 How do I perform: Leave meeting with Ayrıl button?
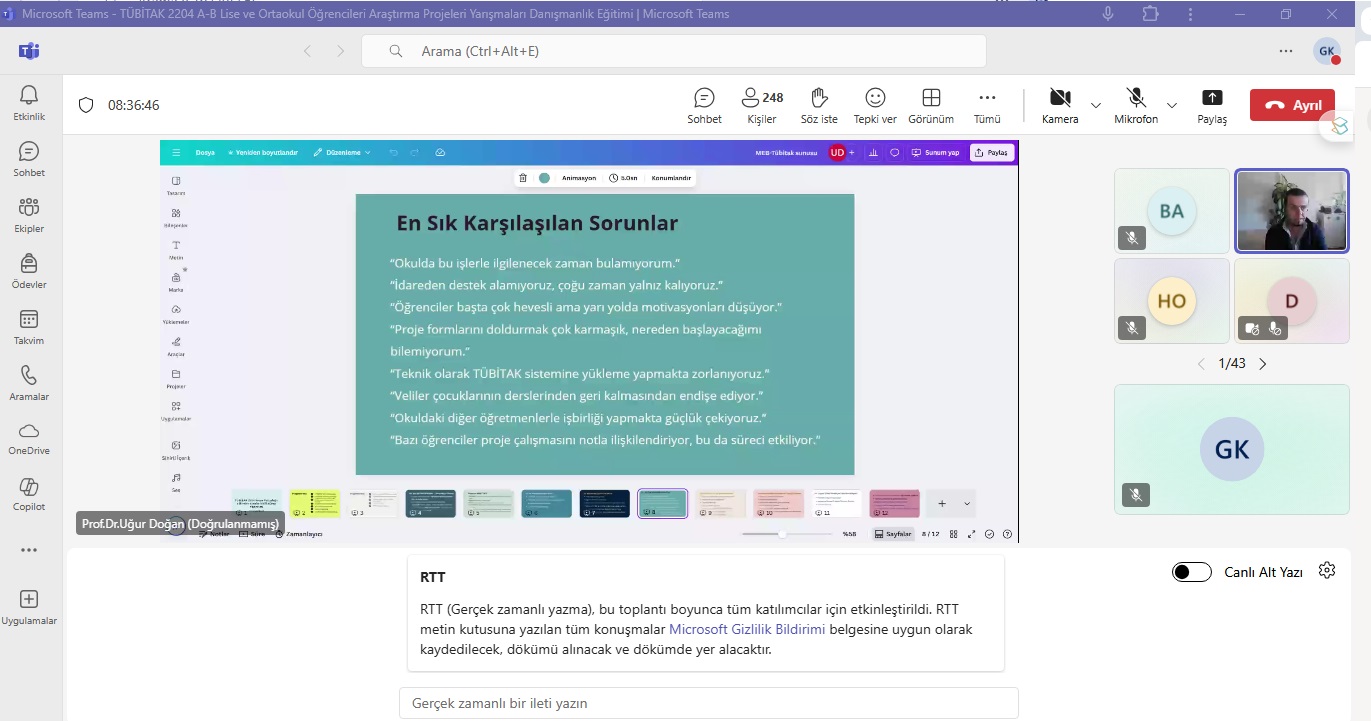[x=1292, y=105]
